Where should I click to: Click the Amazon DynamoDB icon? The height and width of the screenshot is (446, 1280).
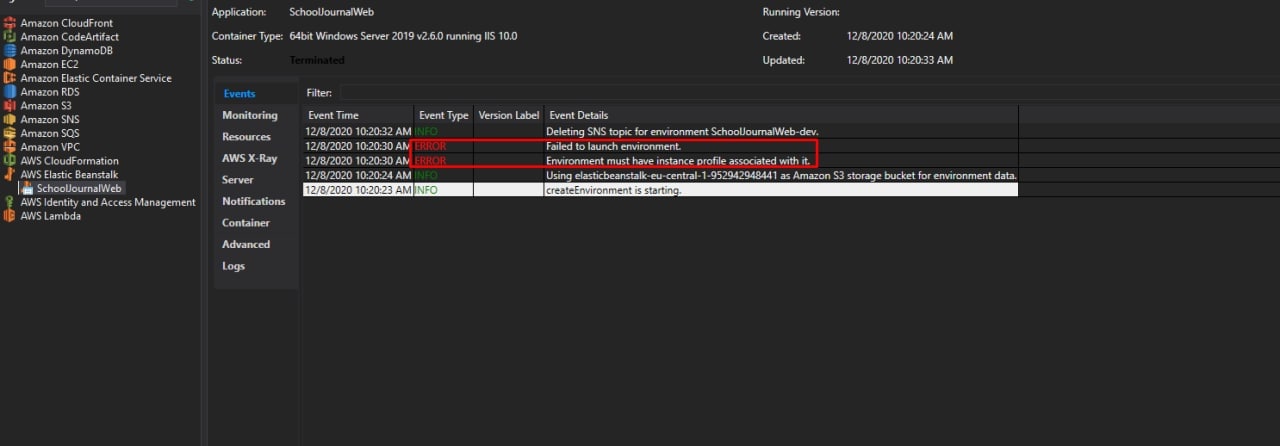10,51
